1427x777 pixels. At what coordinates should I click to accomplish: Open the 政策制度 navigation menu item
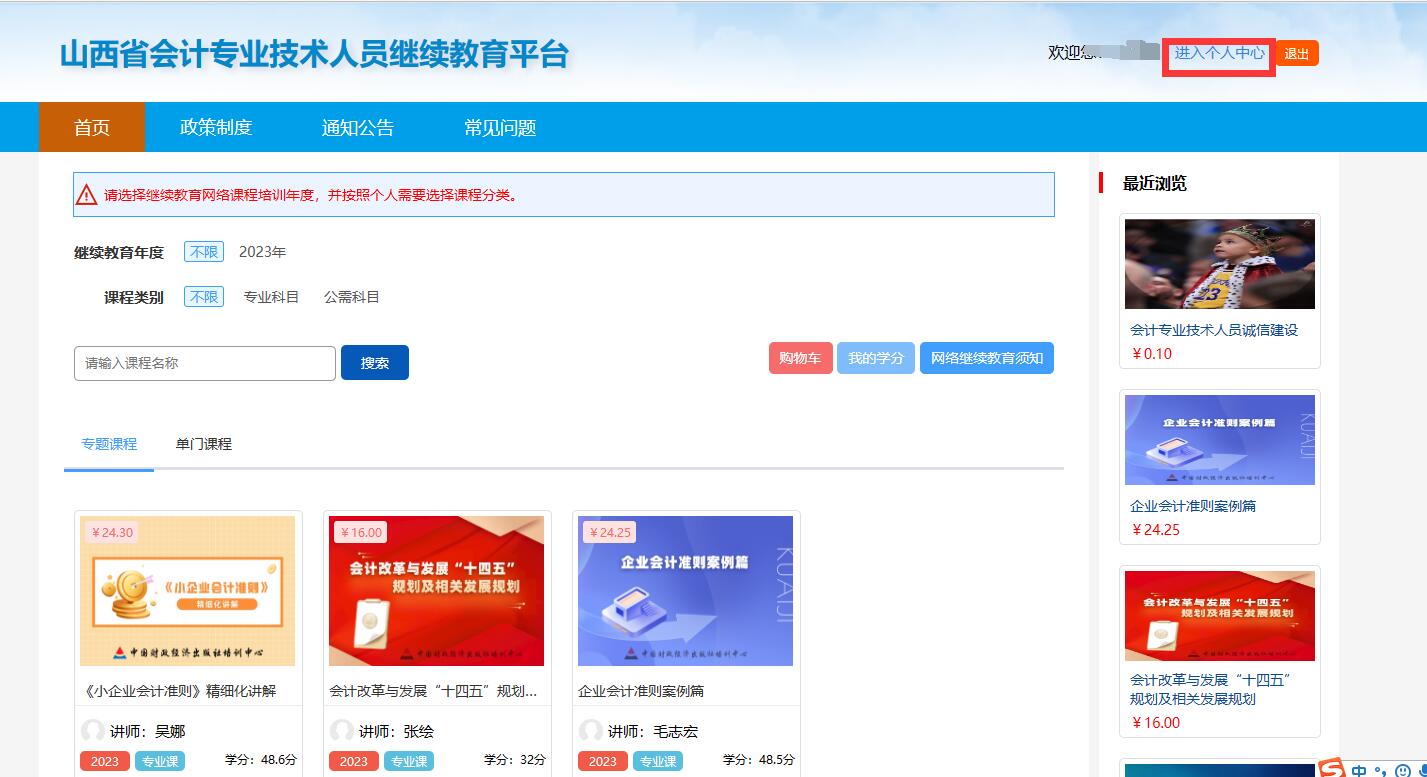(216, 127)
